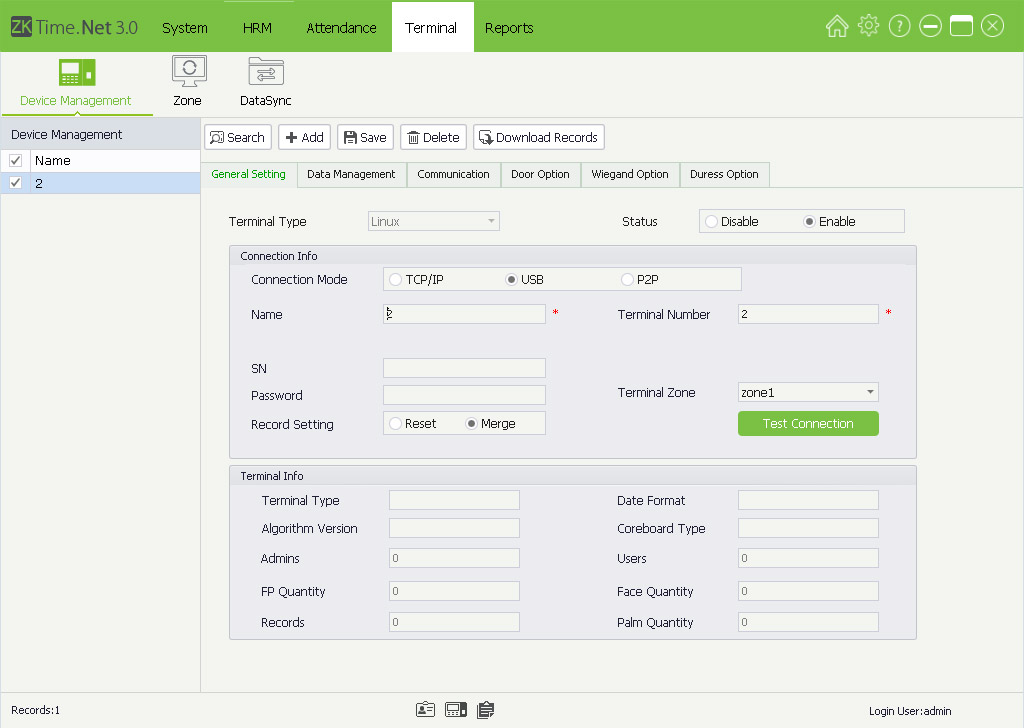Switch to the Door Option tab
Image resolution: width=1024 pixels, height=728 pixels.
(x=540, y=174)
